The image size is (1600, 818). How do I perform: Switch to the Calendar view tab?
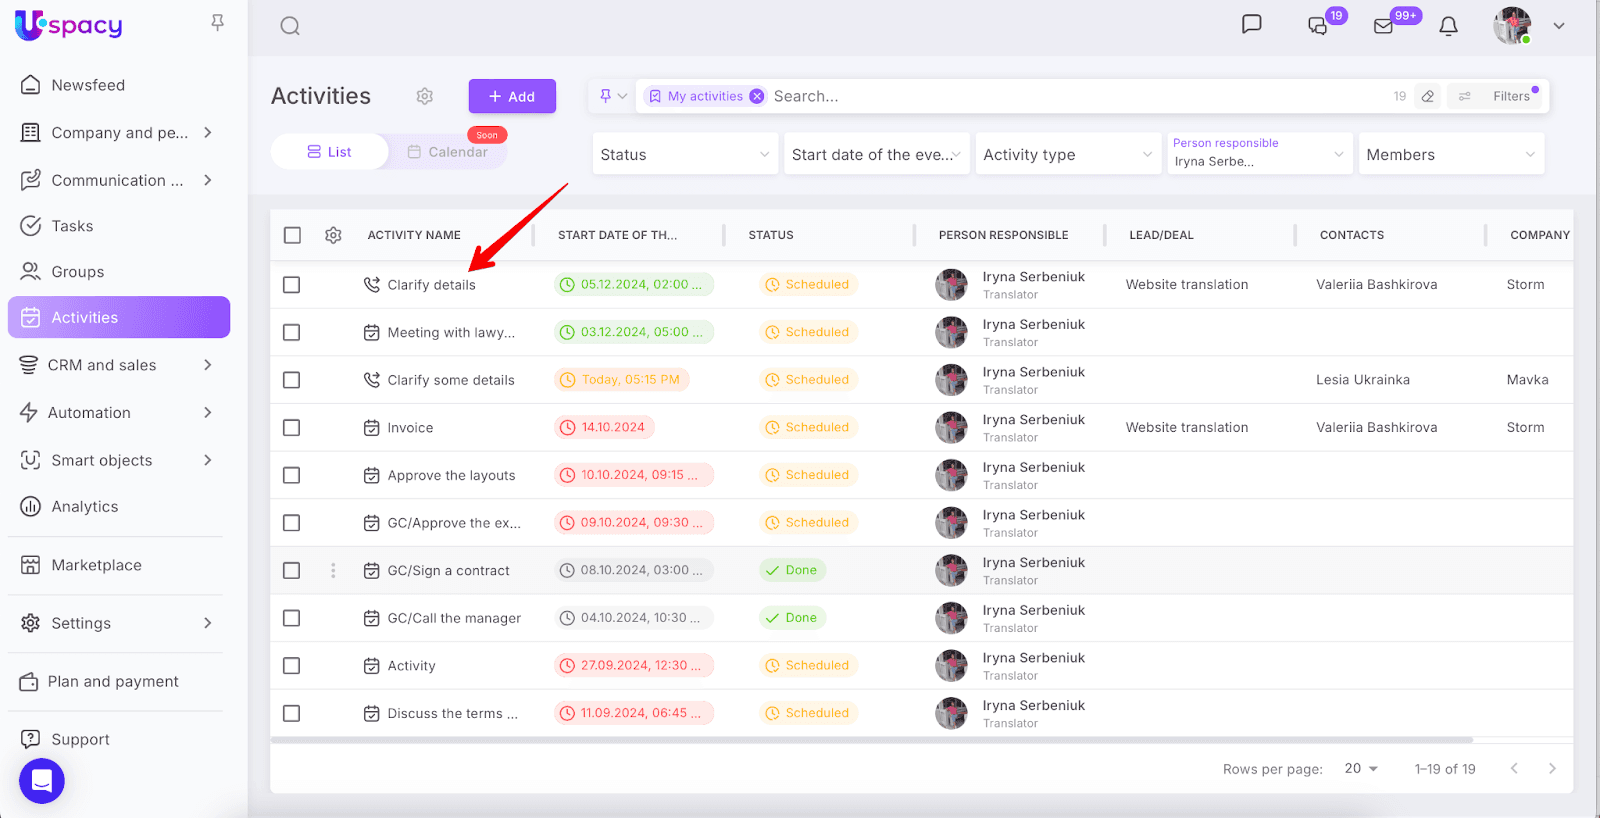(448, 152)
